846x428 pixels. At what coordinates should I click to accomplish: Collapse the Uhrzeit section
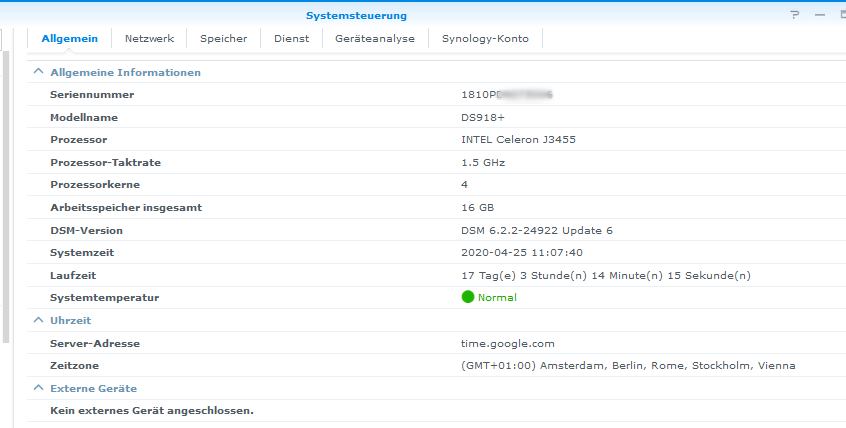point(38,320)
